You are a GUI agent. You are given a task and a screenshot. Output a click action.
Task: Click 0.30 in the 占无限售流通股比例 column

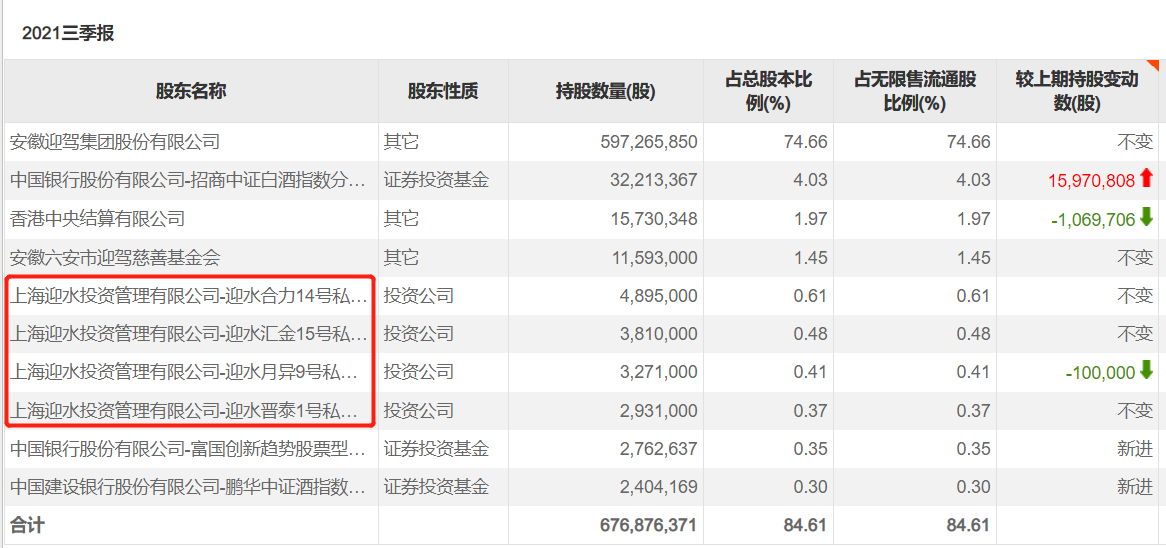[x=975, y=487]
